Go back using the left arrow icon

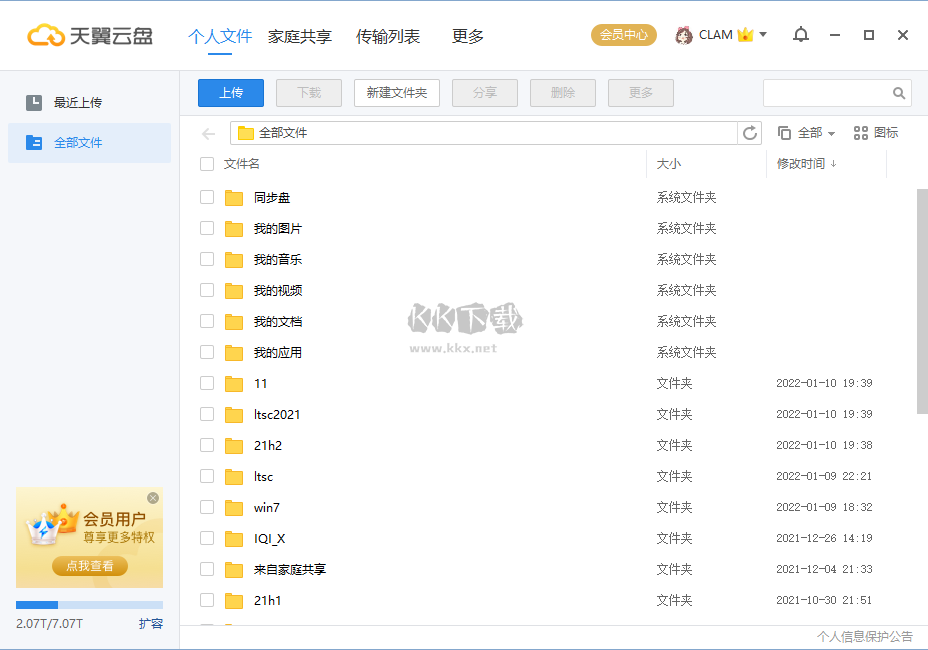[x=208, y=134]
